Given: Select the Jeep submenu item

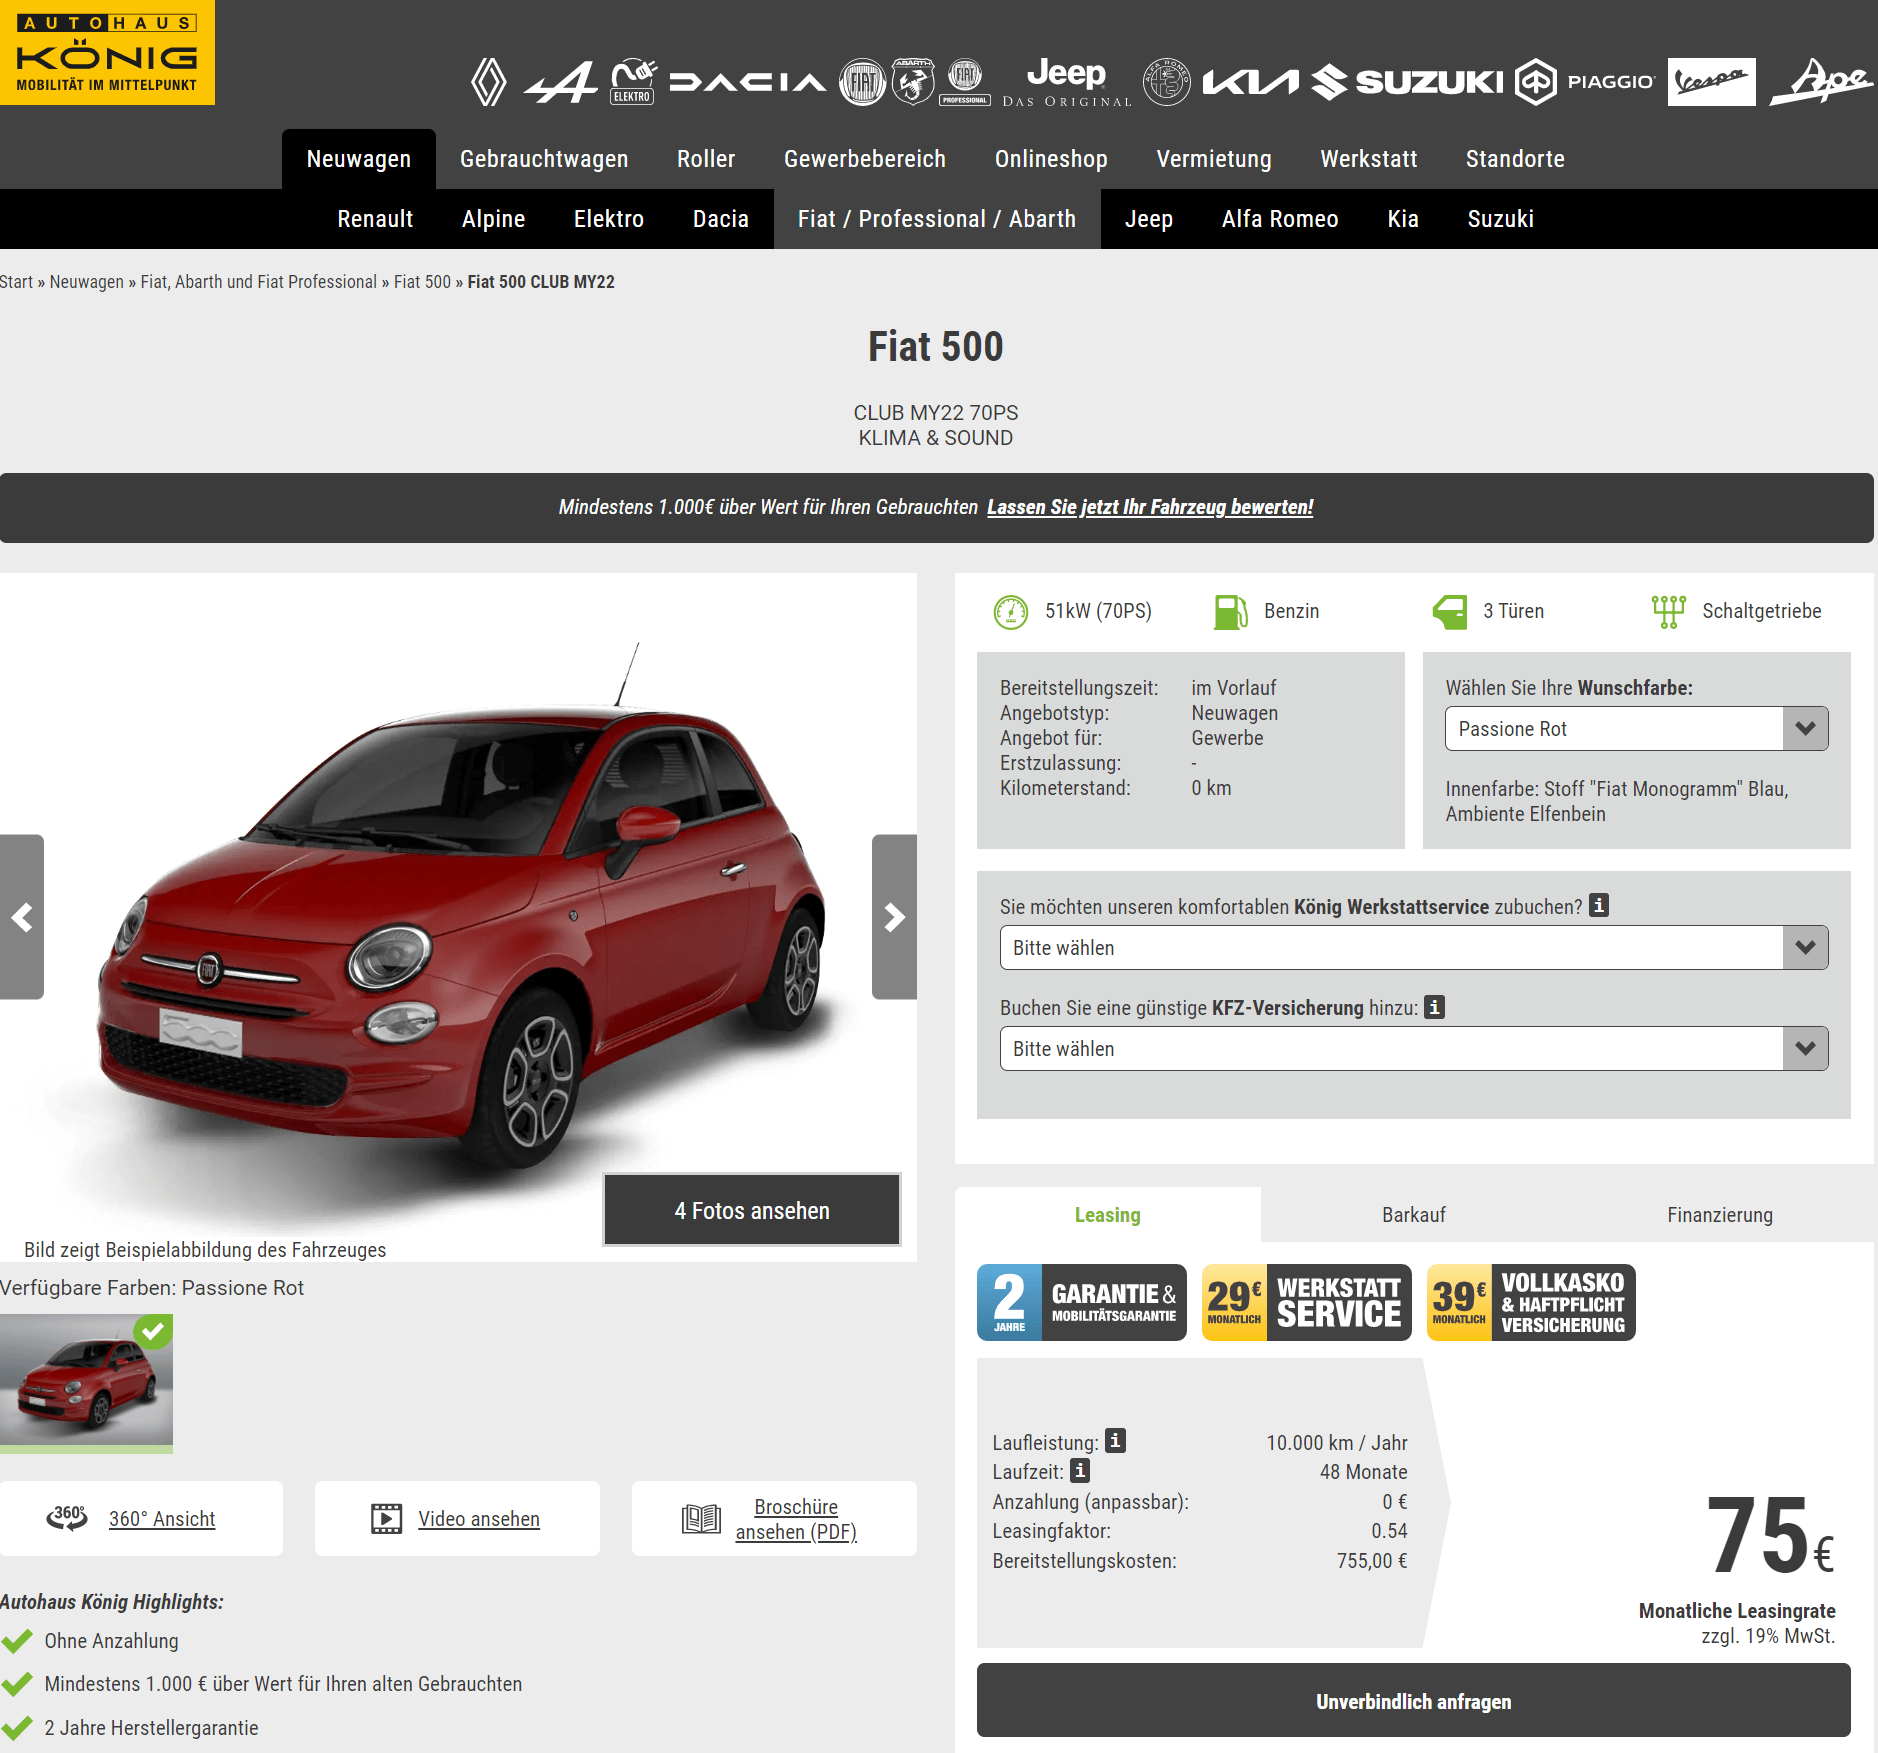Looking at the screenshot, I should tap(1149, 219).
